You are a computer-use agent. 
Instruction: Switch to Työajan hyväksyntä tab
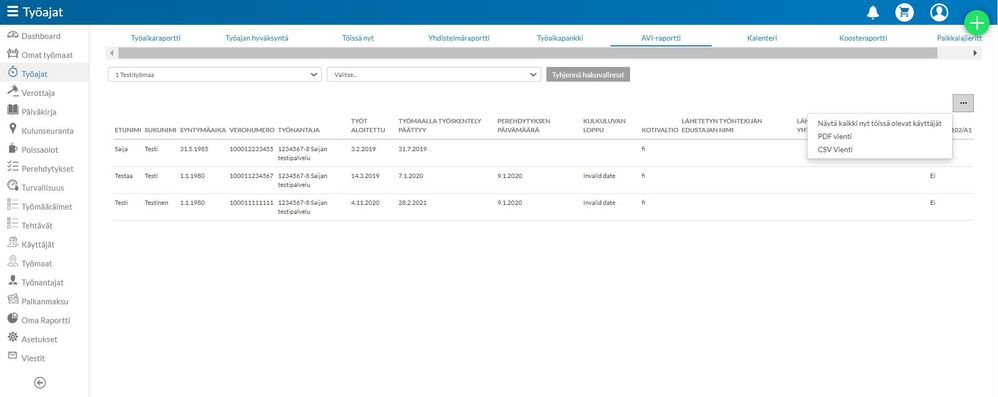tap(257, 38)
